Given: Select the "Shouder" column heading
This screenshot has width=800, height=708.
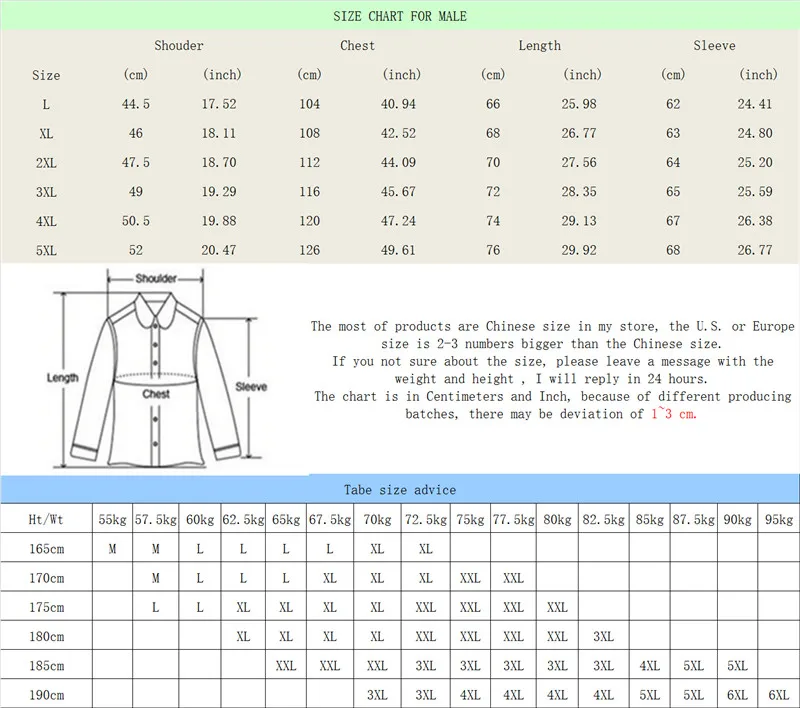Looking at the screenshot, I should click(179, 45).
